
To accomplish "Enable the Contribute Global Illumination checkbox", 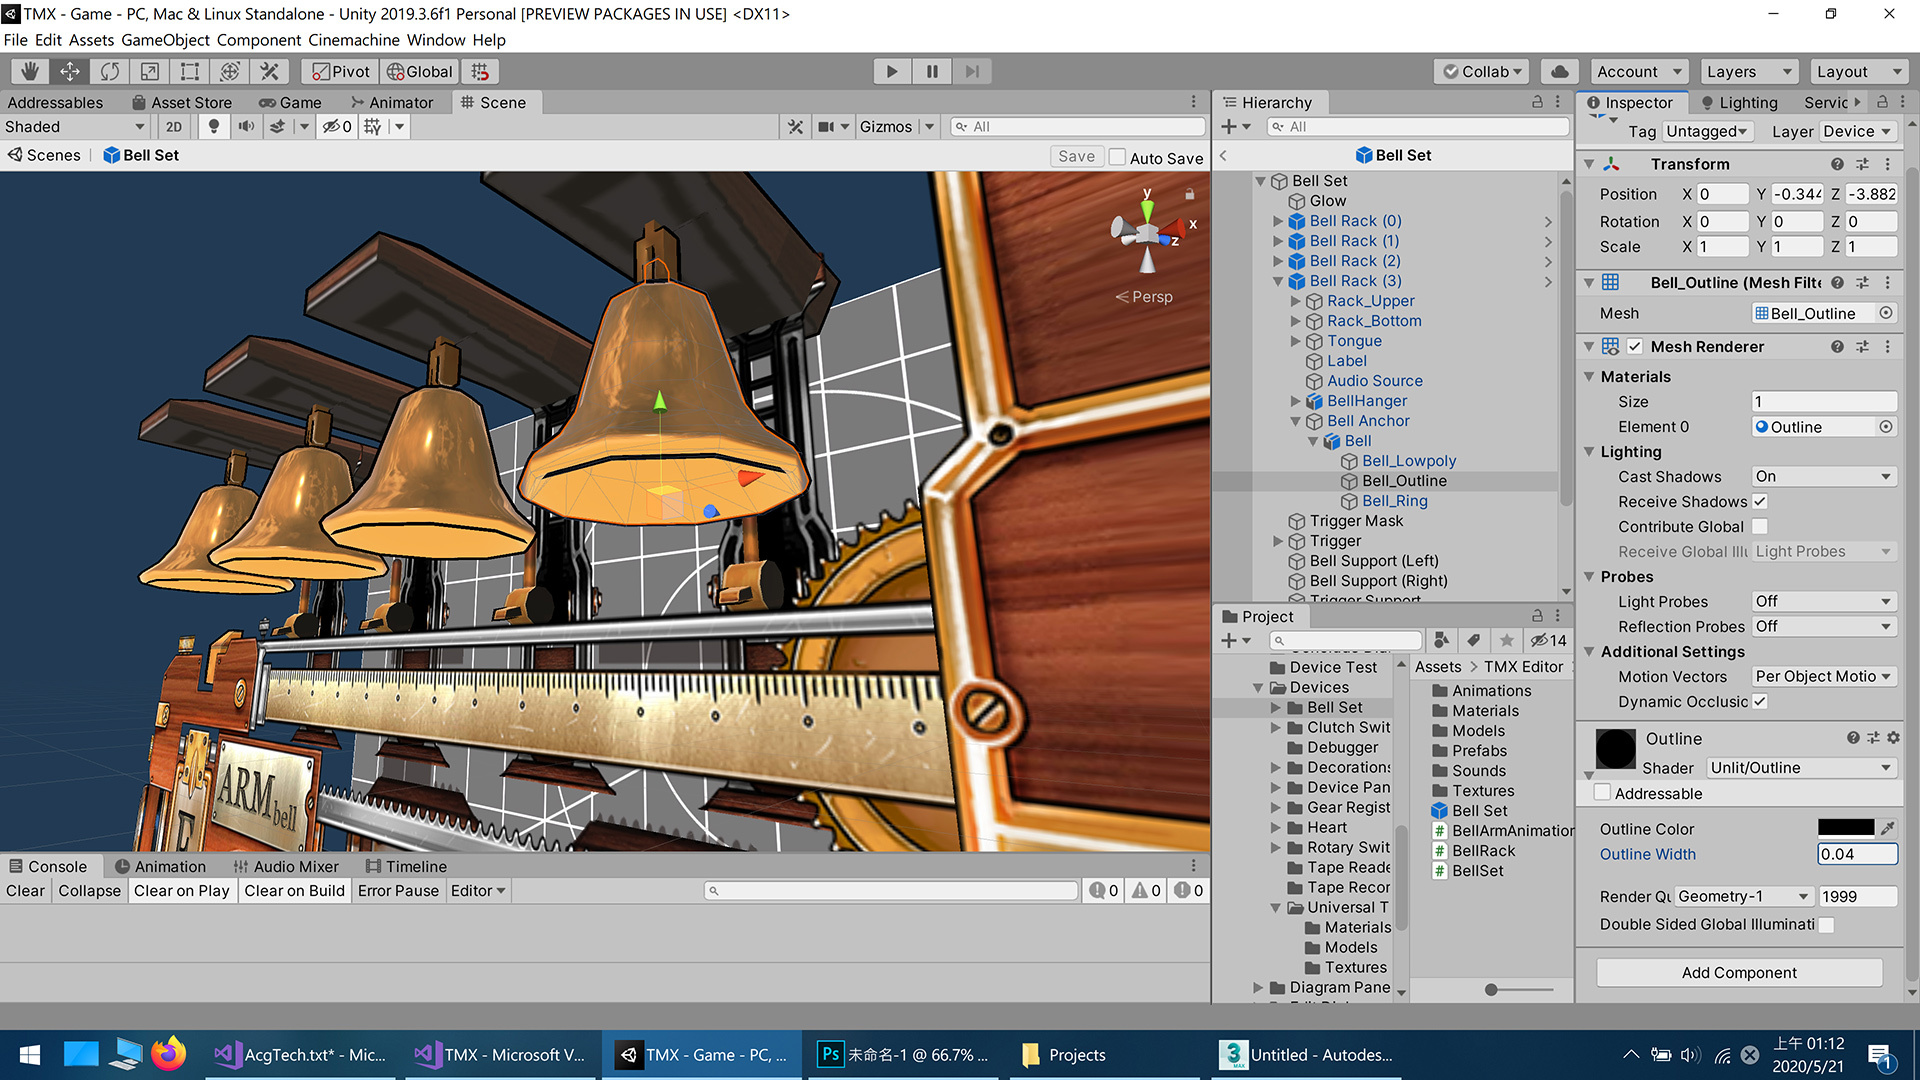I will pyautogui.click(x=1760, y=526).
